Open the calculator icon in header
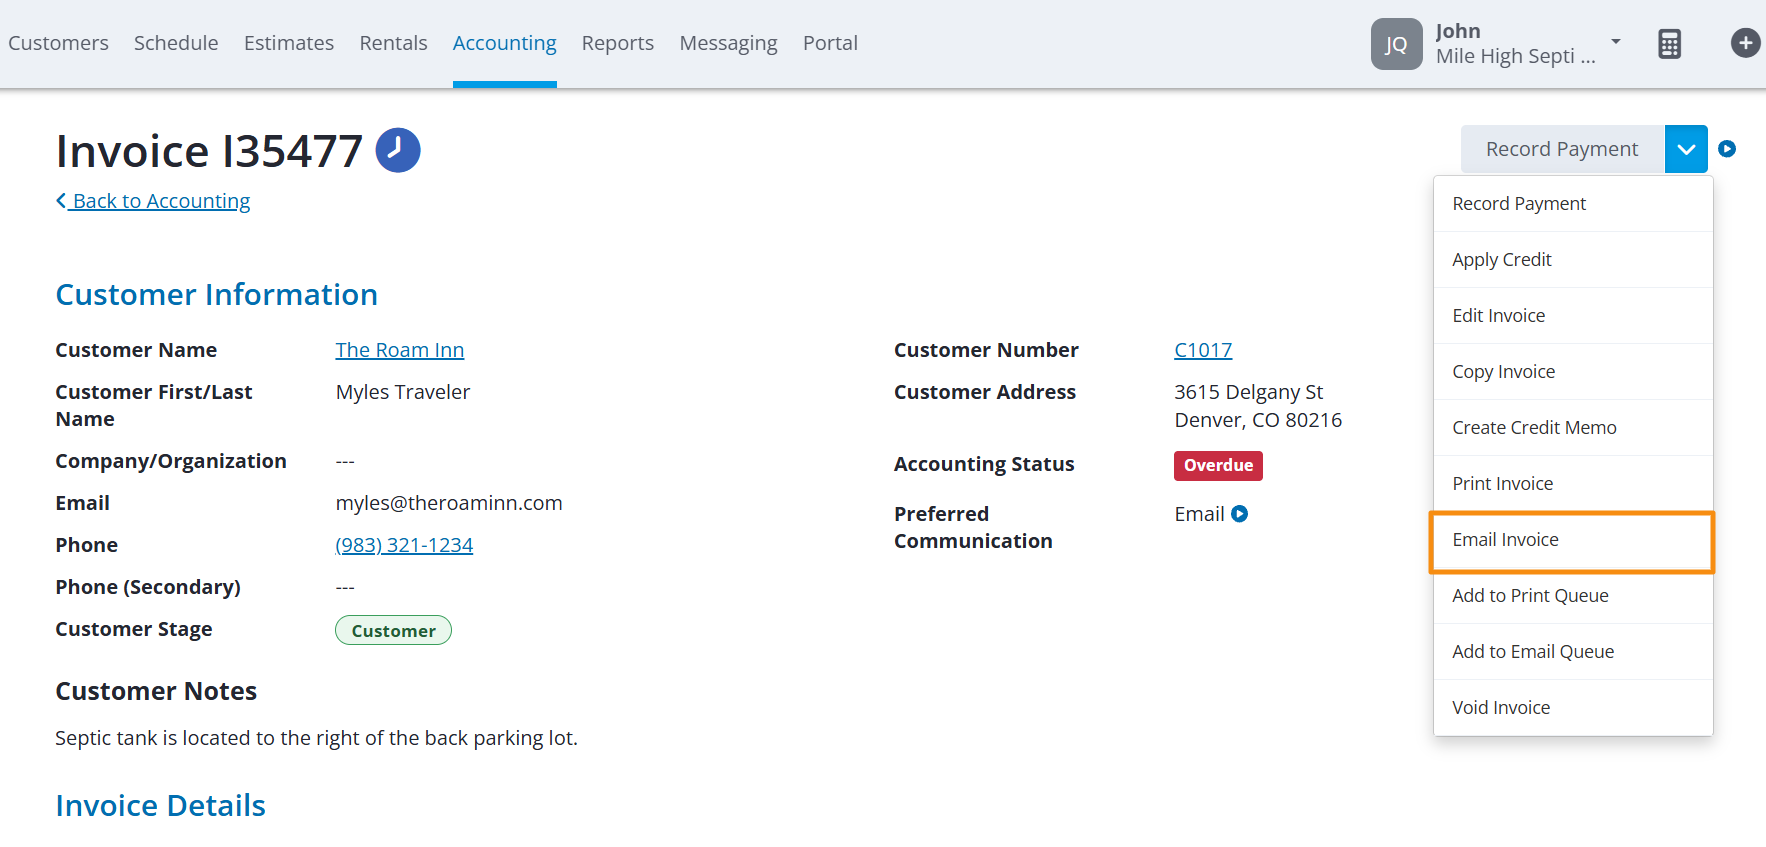Screen dimensions: 1766x847 1669,44
